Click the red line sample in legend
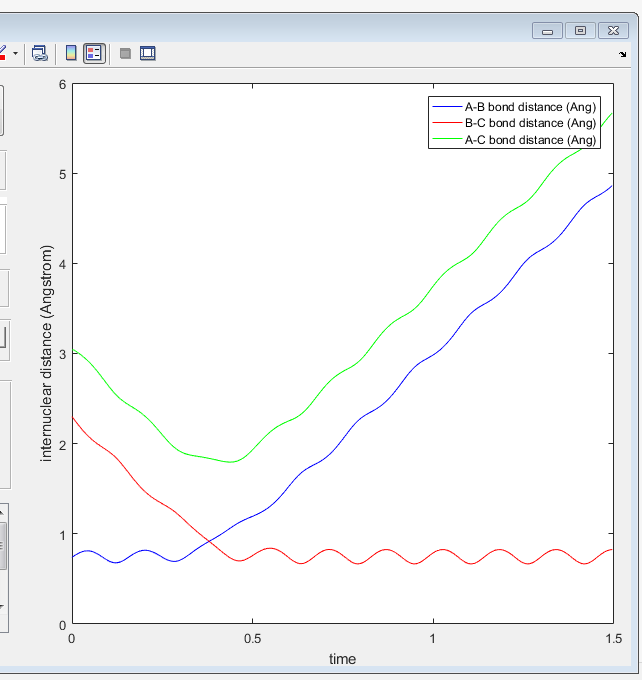 coord(447,123)
